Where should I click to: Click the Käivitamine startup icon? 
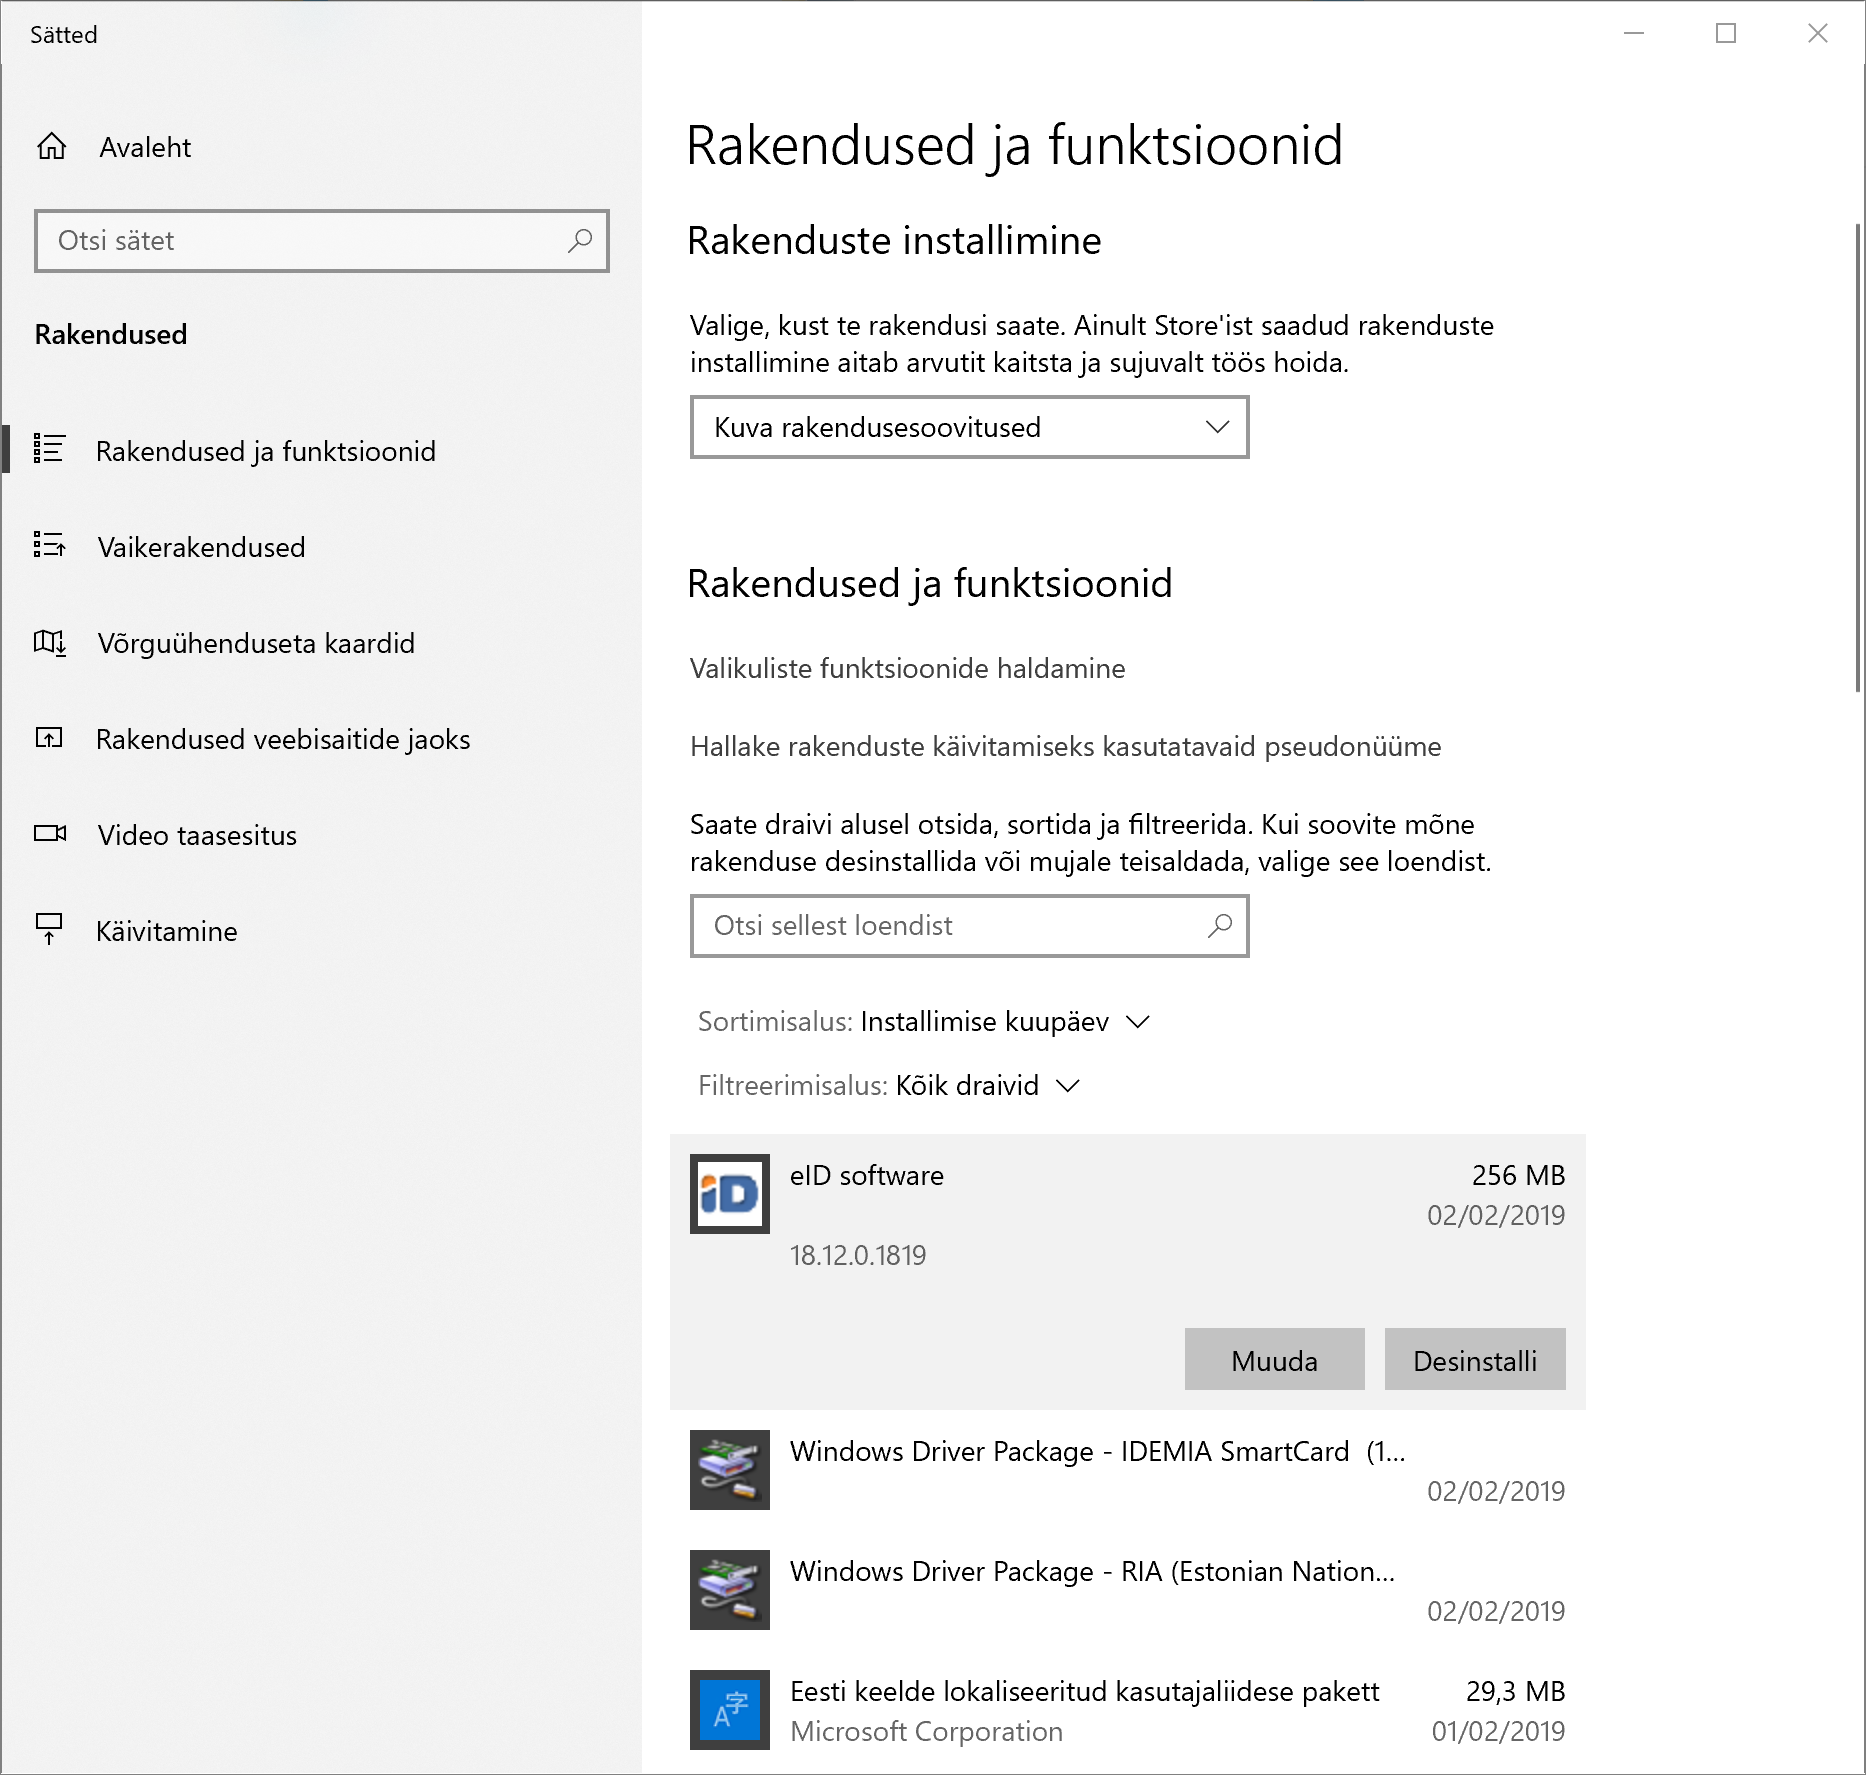coord(51,930)
